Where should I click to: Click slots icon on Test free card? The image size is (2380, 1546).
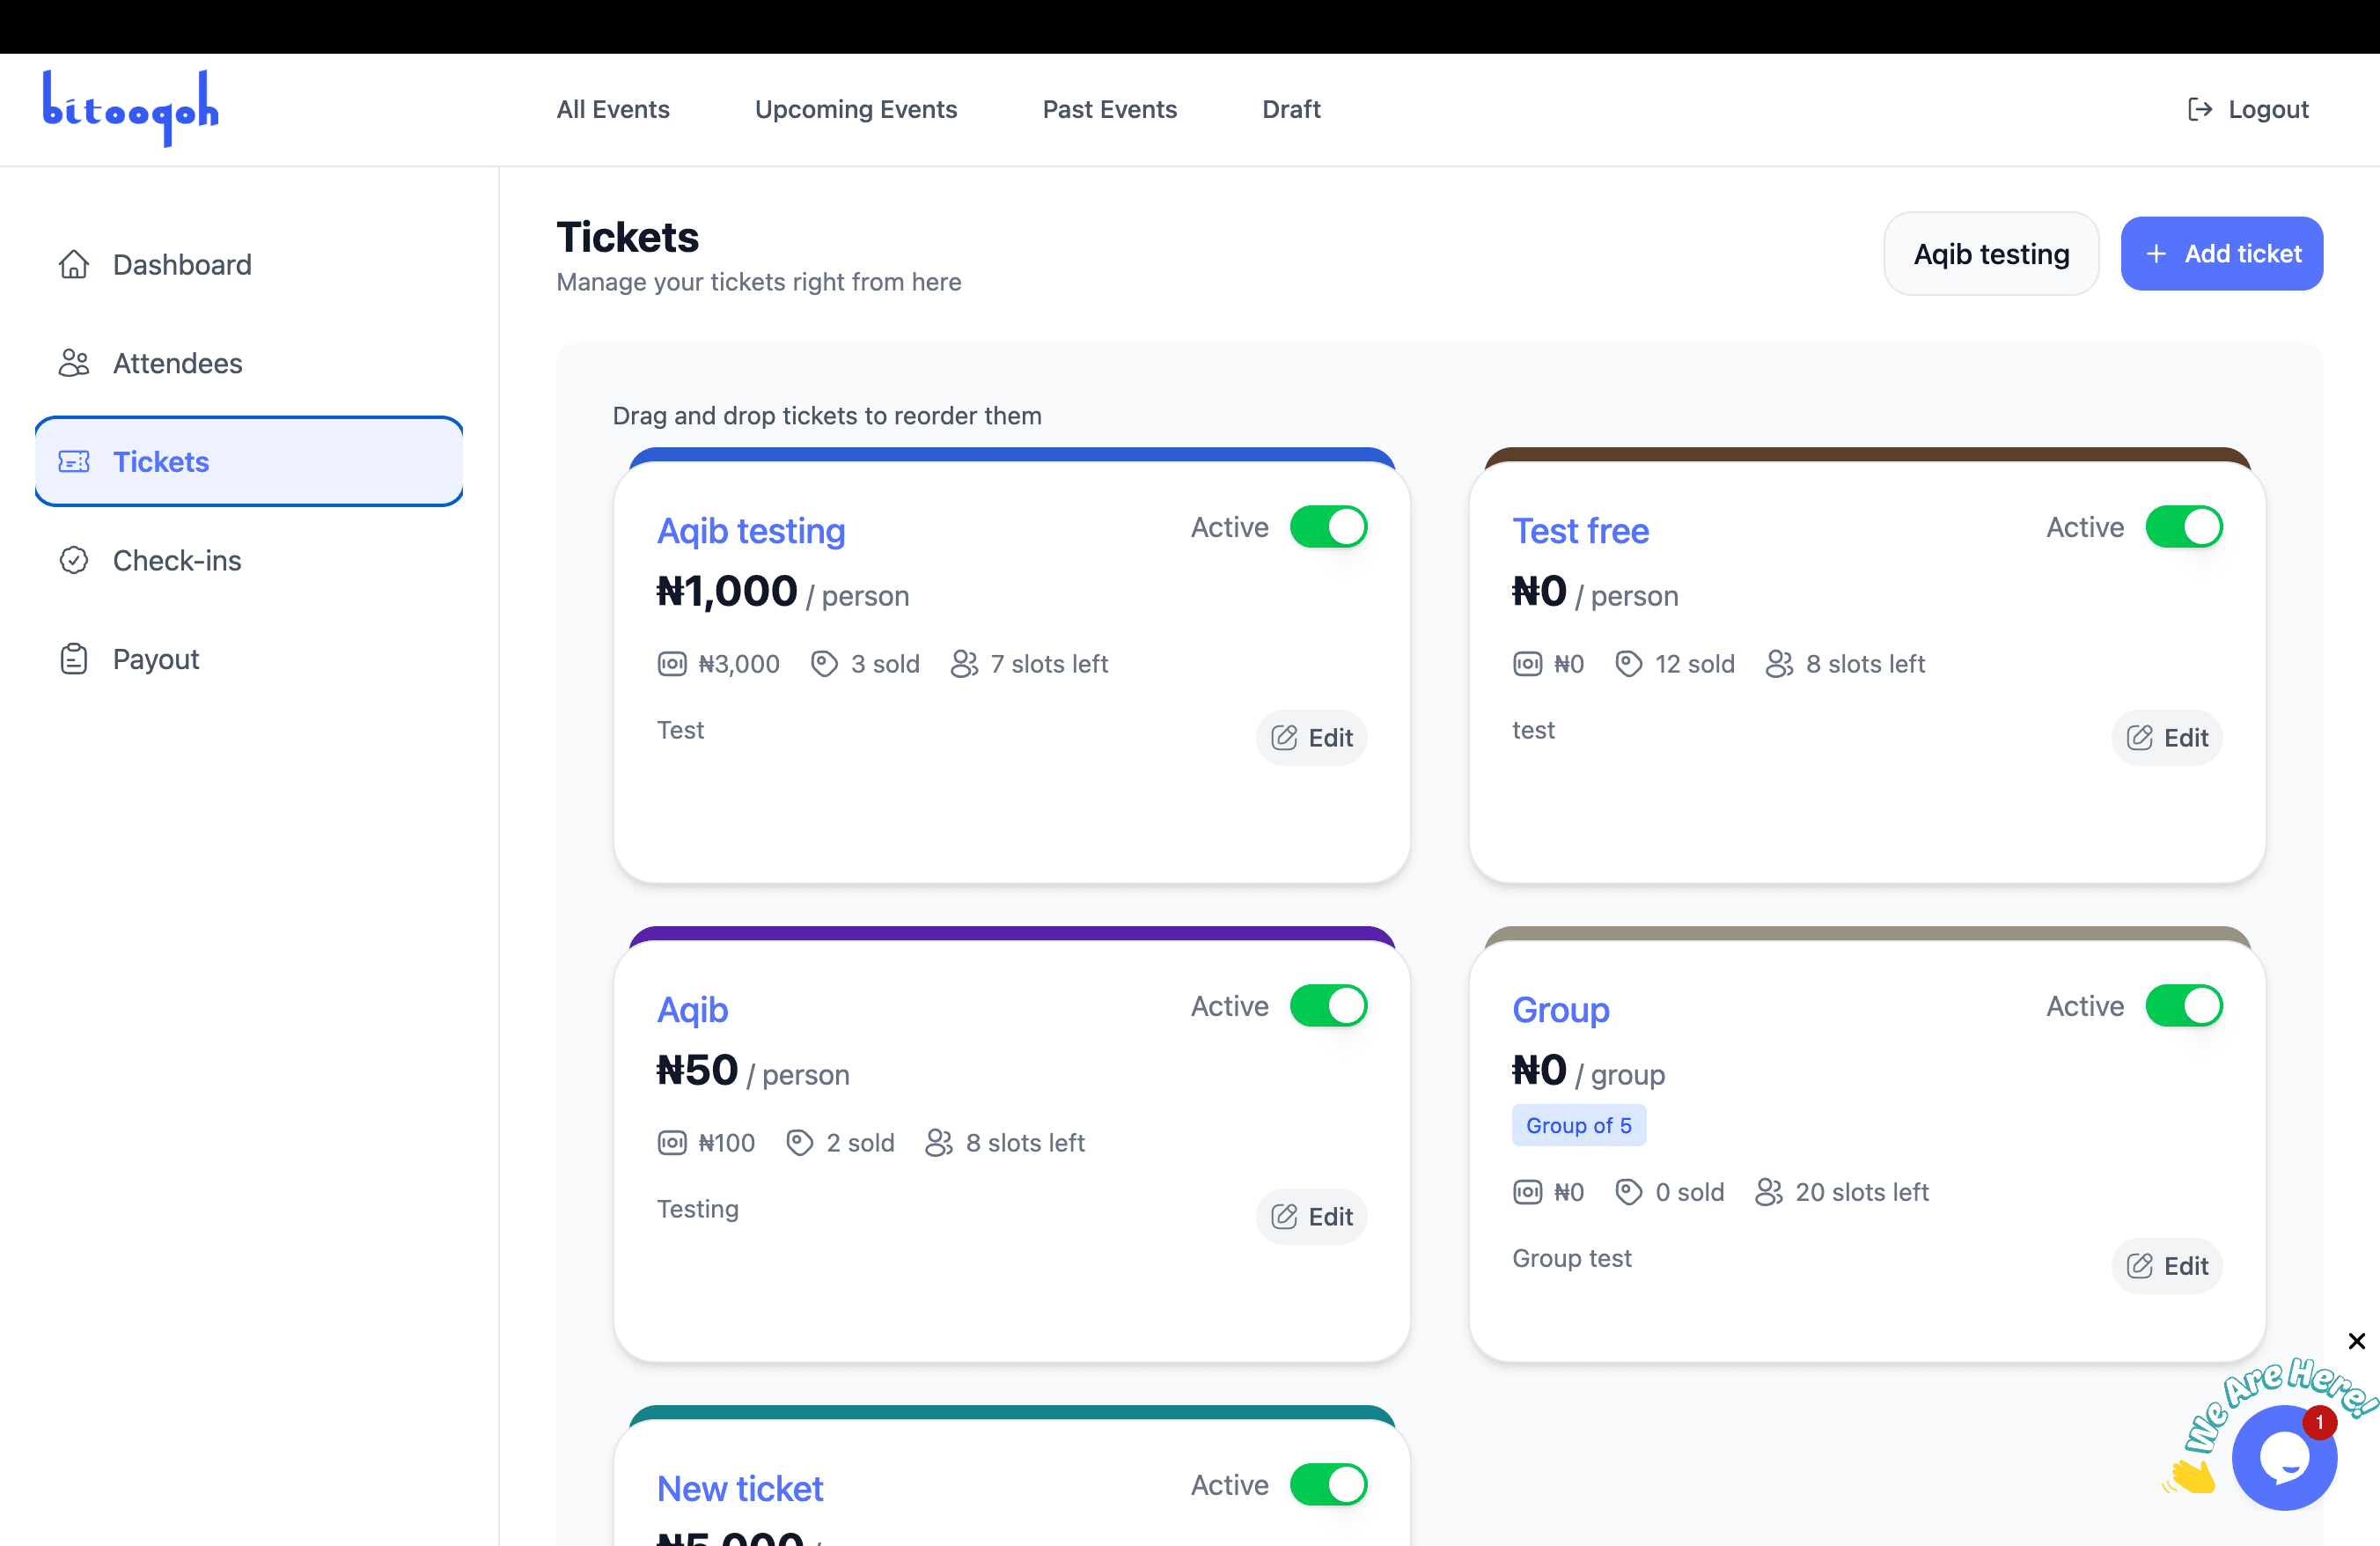1779,664
